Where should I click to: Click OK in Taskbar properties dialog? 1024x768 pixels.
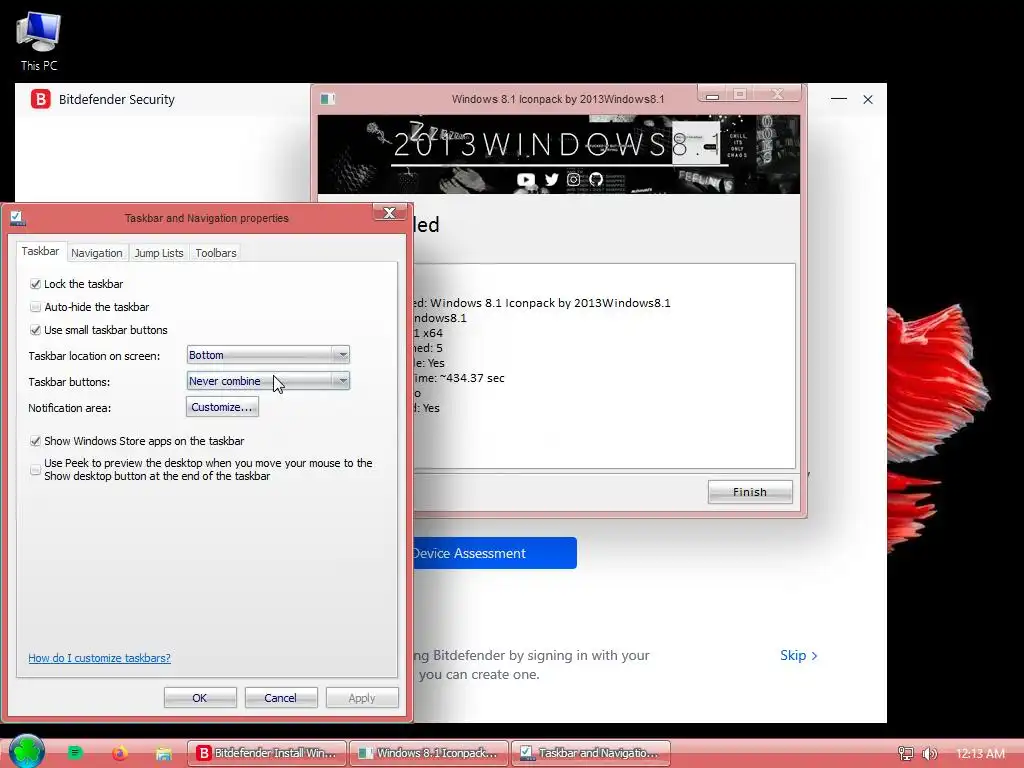[x=200, y=697]
